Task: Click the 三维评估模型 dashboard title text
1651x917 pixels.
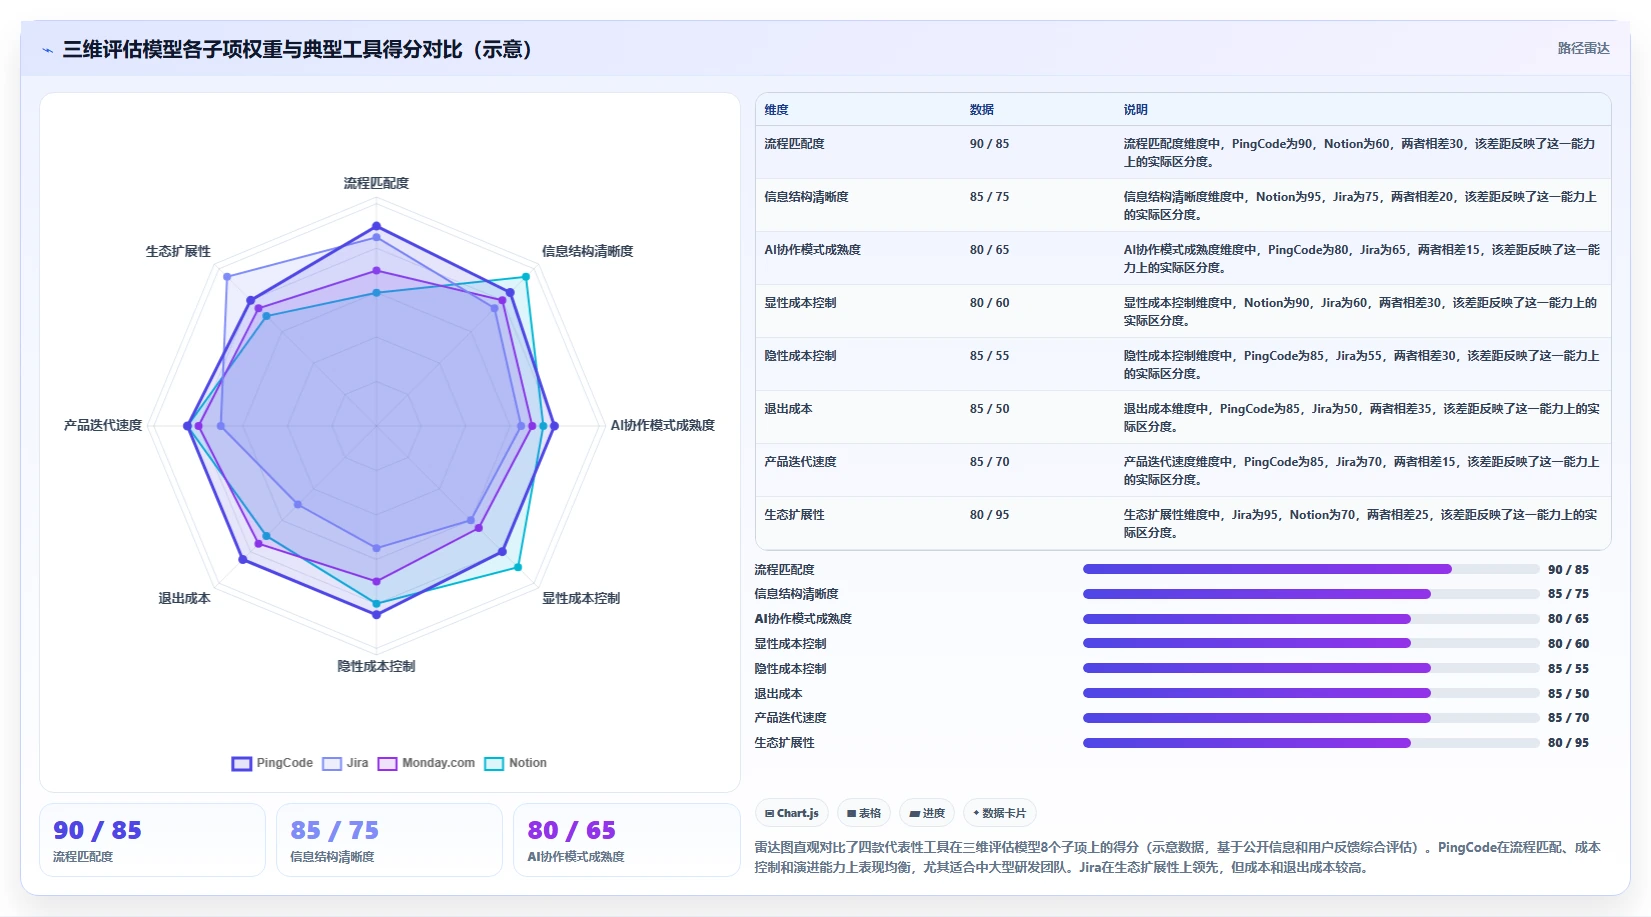Action: [302, 50]
